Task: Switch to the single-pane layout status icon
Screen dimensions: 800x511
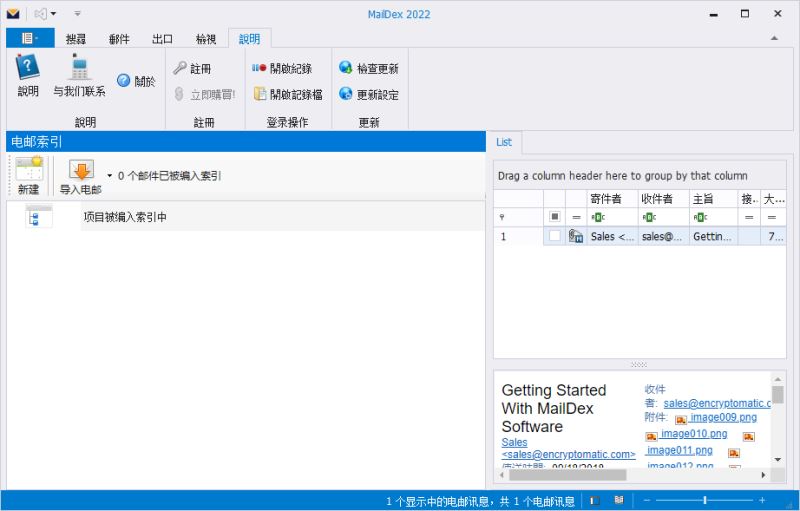Action: (x=594, y=501)
